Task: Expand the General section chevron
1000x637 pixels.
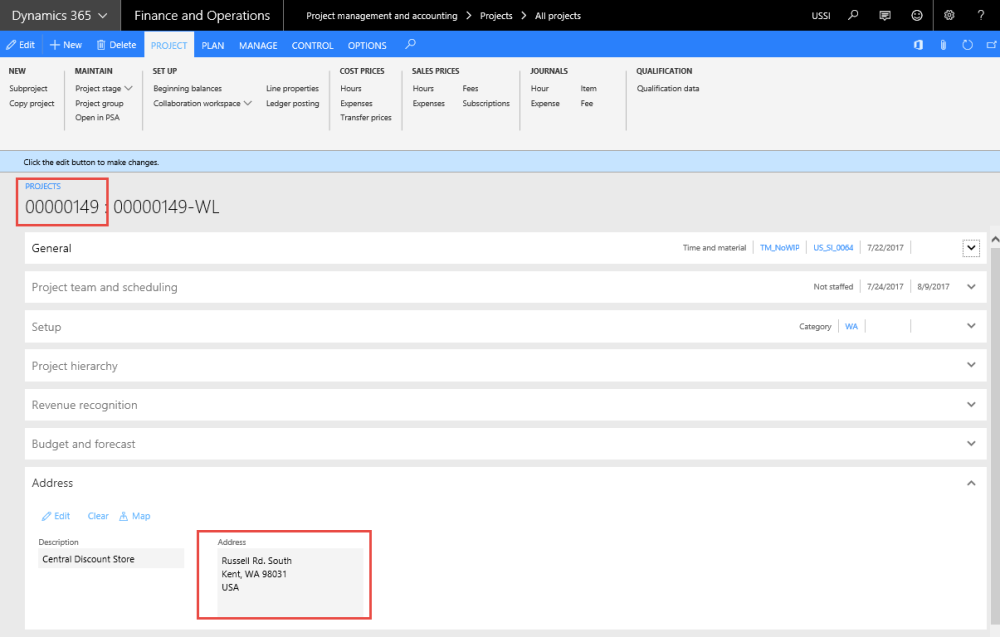Action: (971, 248)
